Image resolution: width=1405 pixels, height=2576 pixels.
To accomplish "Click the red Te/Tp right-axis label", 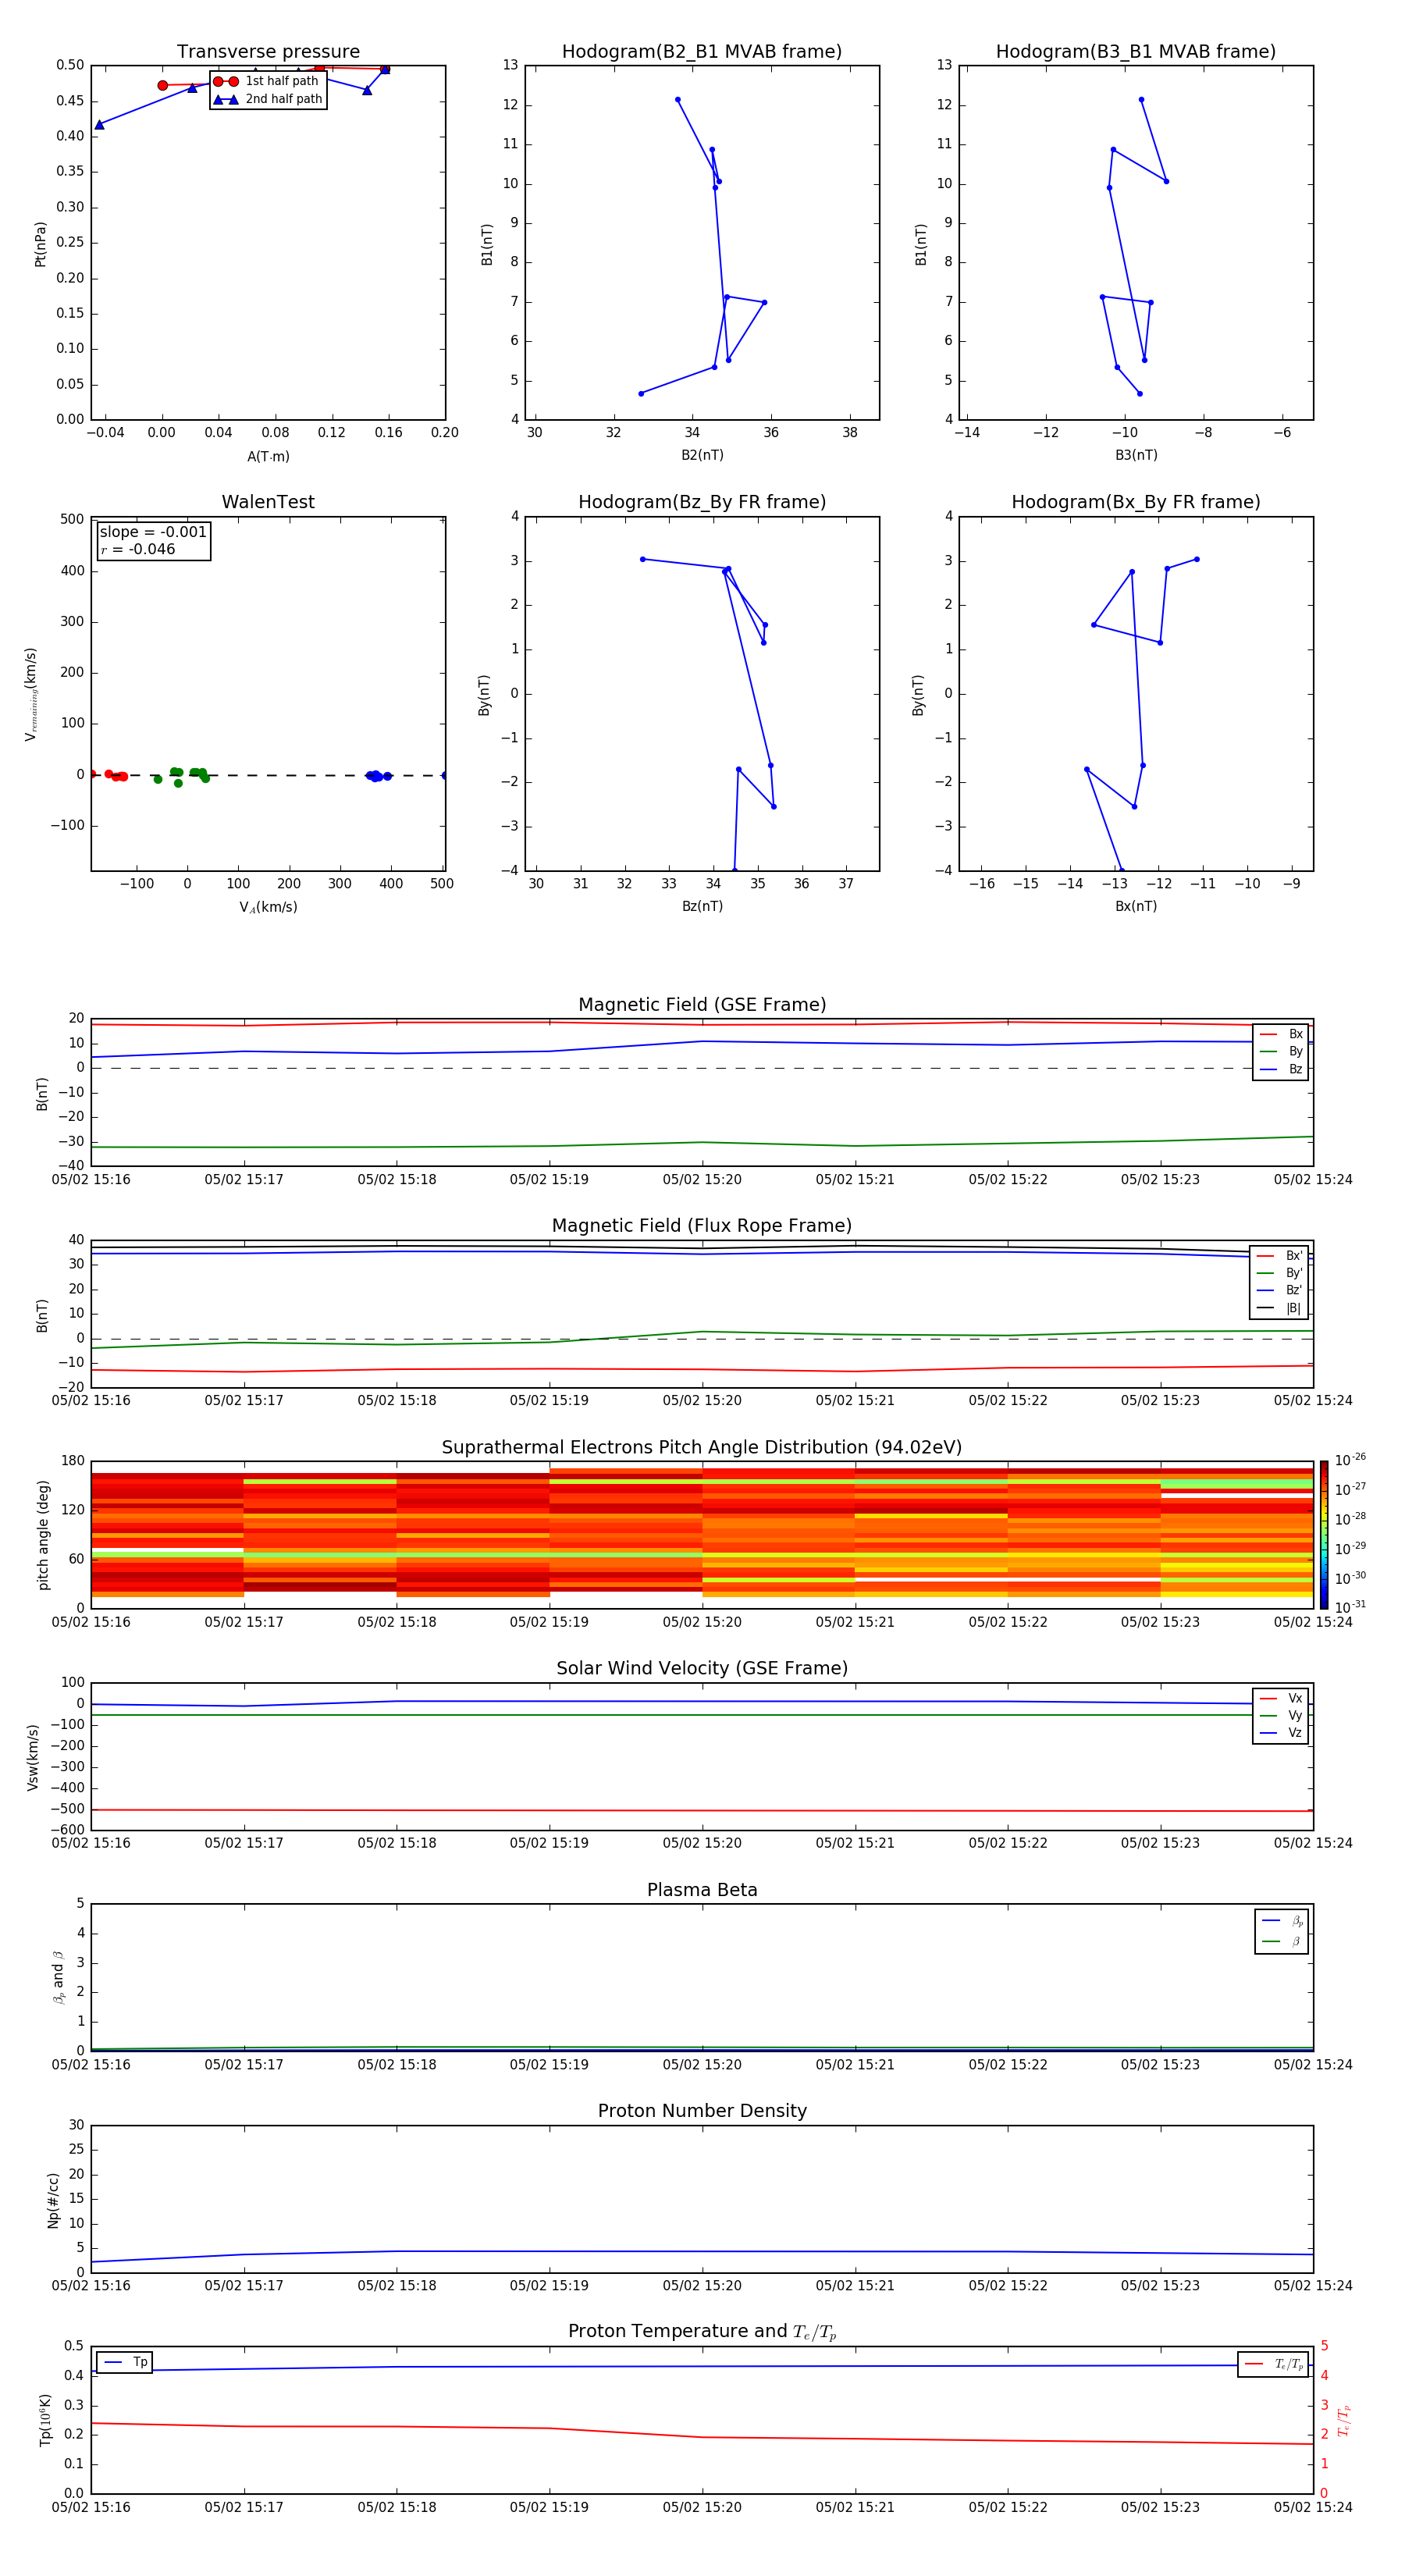I will point(1343,2420).
